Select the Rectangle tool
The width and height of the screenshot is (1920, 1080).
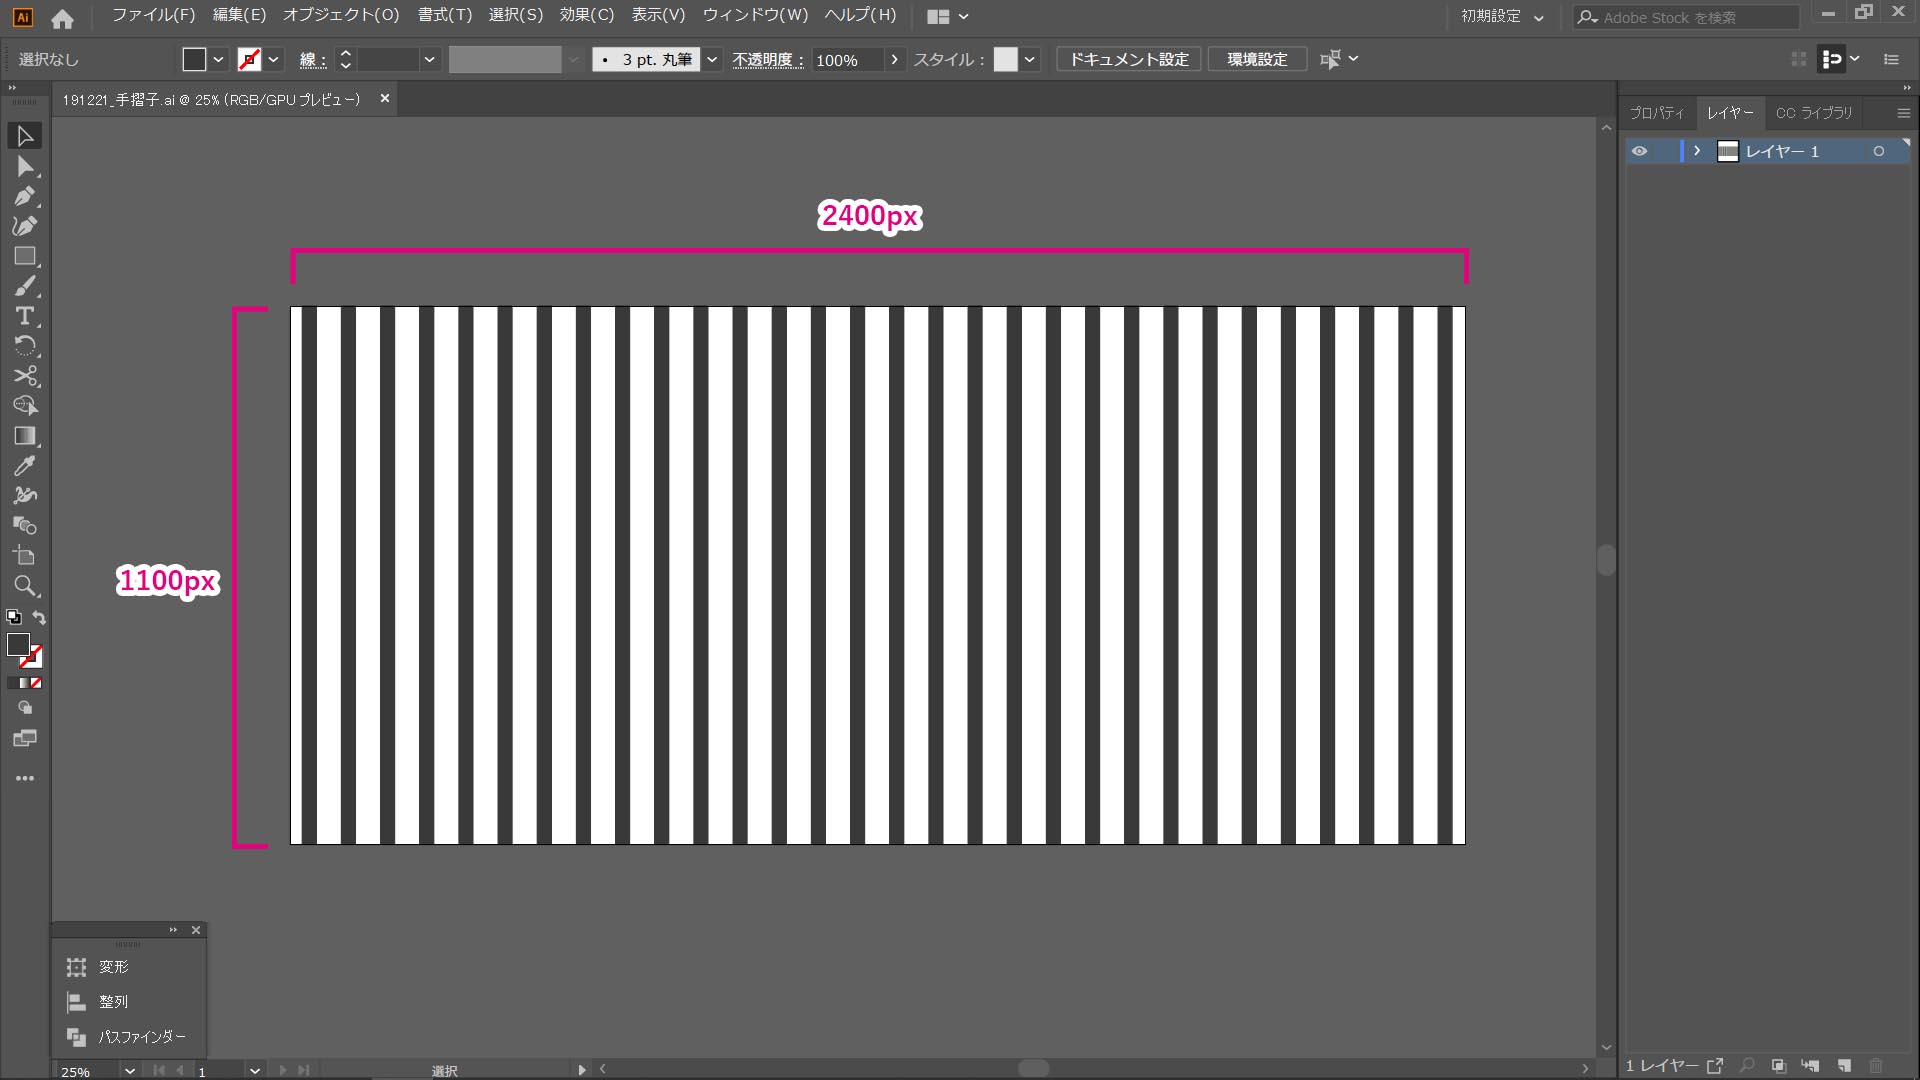tap(25, 256)
